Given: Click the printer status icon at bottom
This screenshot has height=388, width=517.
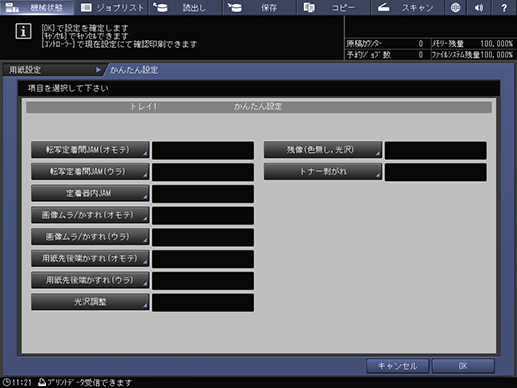Looking at the screenshot, I should [x=42, y=382].
